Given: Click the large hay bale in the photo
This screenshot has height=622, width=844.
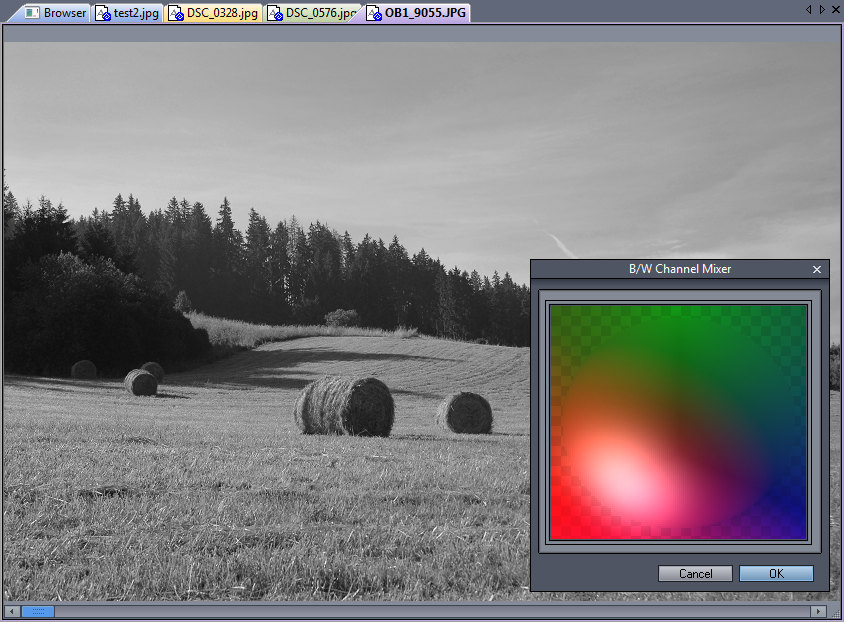Looking at the screenshot, I should [x=344, y=406].
